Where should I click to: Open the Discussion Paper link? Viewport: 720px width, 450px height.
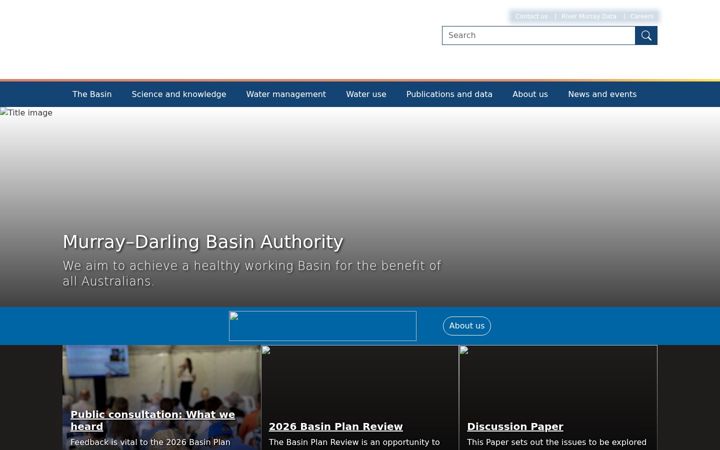coord(515,427)
